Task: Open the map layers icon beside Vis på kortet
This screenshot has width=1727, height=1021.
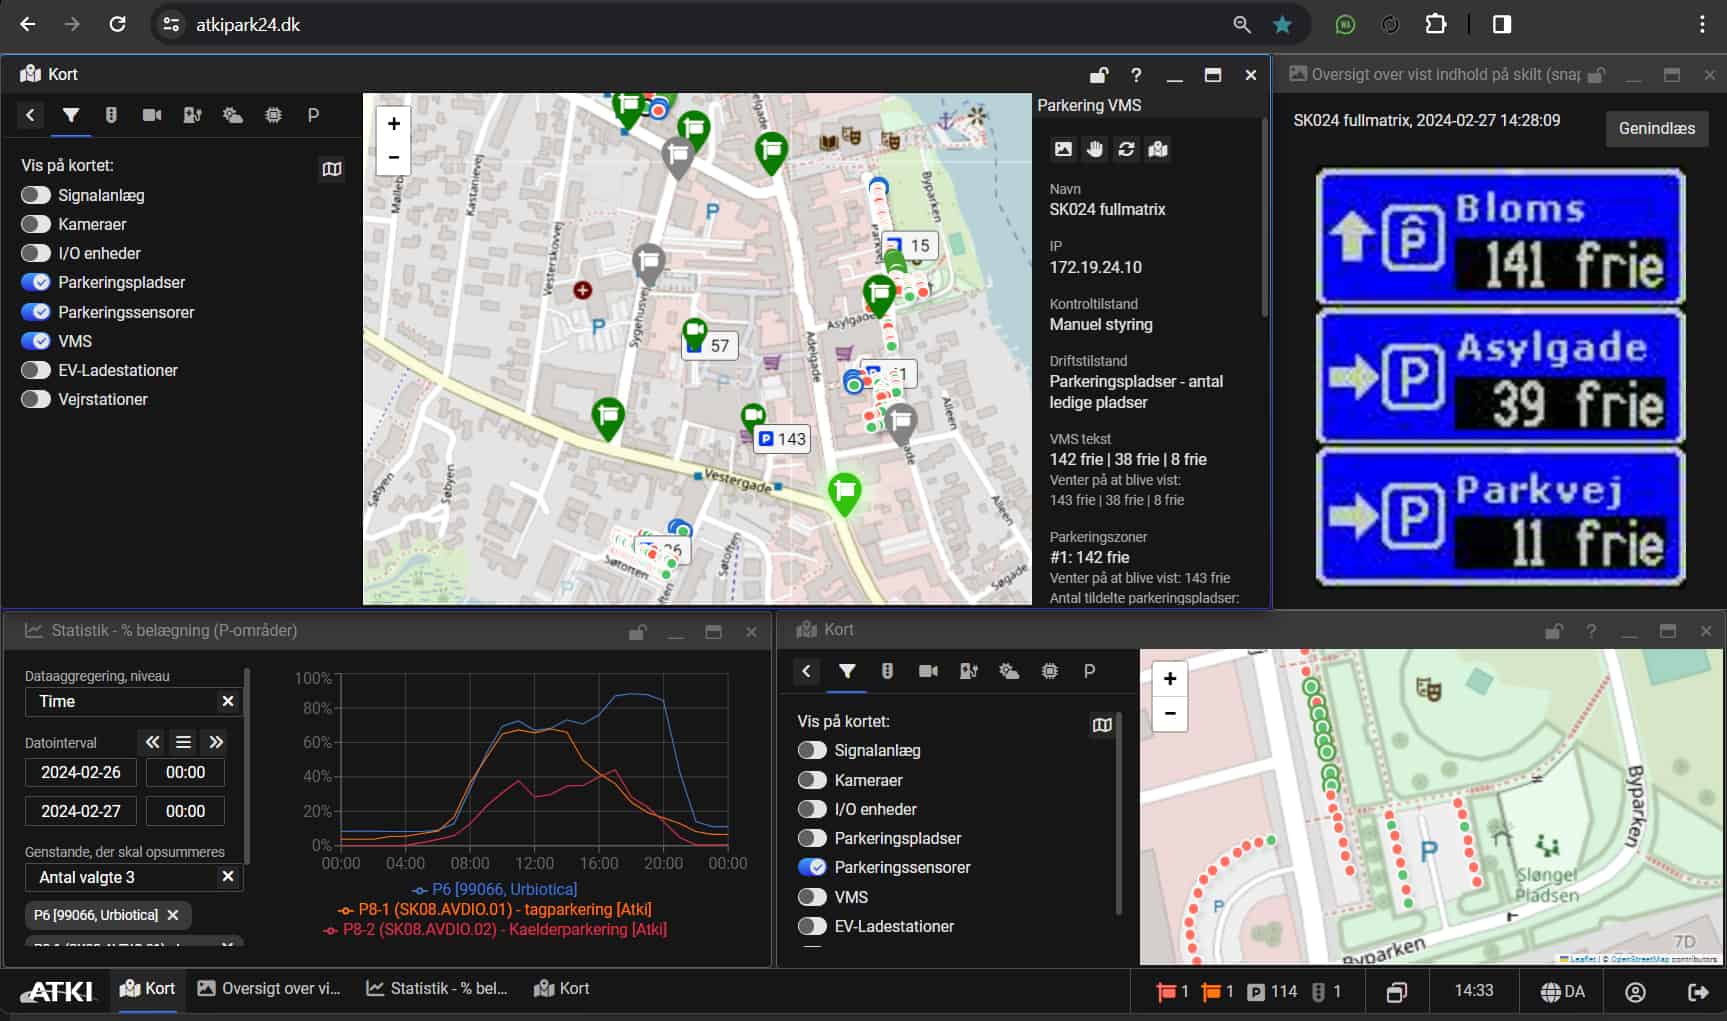Action: tap(332, 169)
